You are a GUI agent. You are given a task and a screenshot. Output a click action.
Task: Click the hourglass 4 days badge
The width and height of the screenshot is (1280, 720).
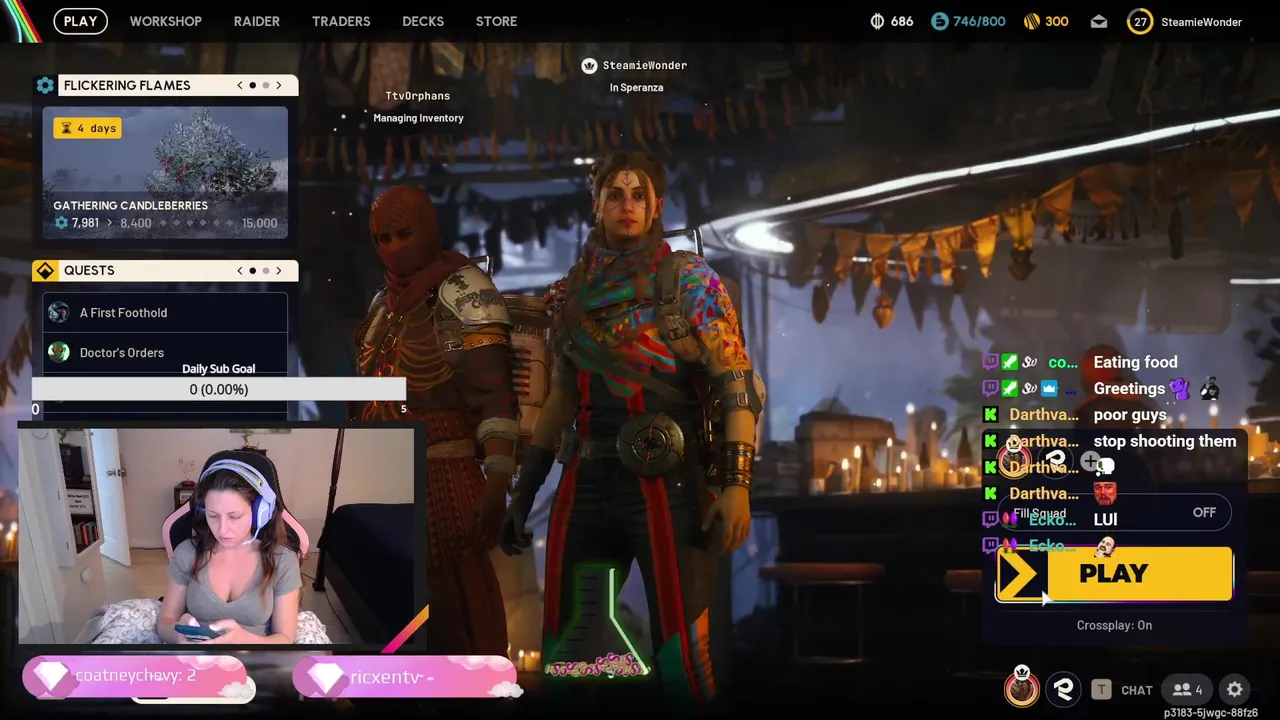(88, 128)
